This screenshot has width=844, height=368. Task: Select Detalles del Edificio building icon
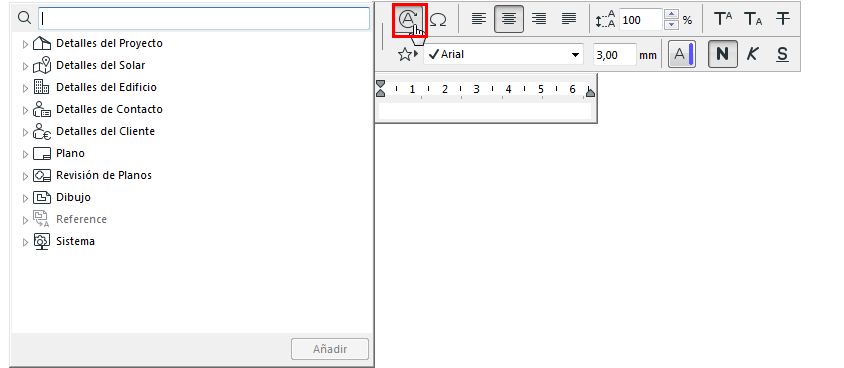(x=41, y=87)
